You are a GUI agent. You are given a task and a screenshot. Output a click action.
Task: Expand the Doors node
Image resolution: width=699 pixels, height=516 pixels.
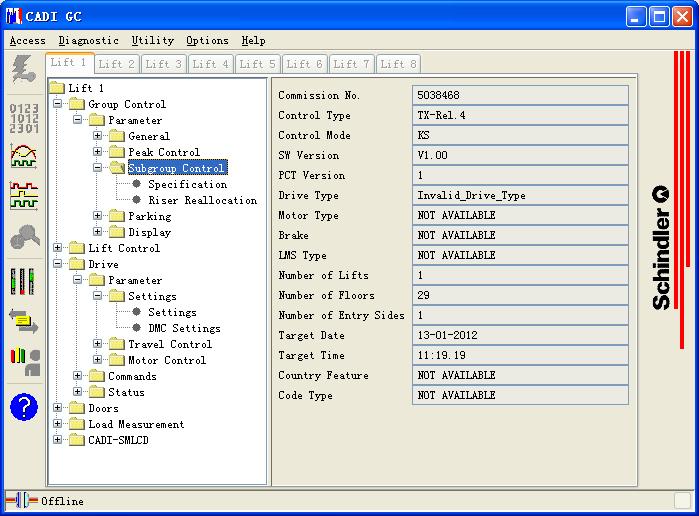click(58, 408)
